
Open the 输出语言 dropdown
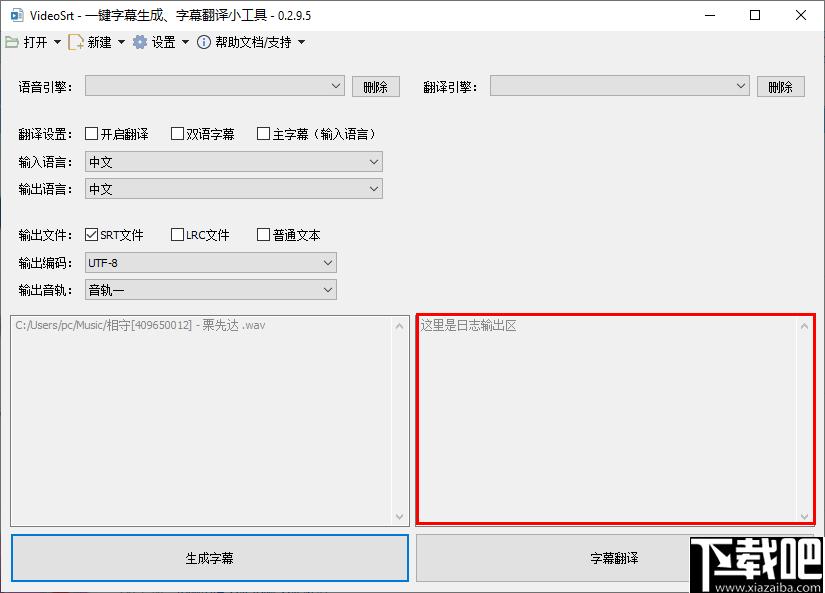[x=234, y=189]
